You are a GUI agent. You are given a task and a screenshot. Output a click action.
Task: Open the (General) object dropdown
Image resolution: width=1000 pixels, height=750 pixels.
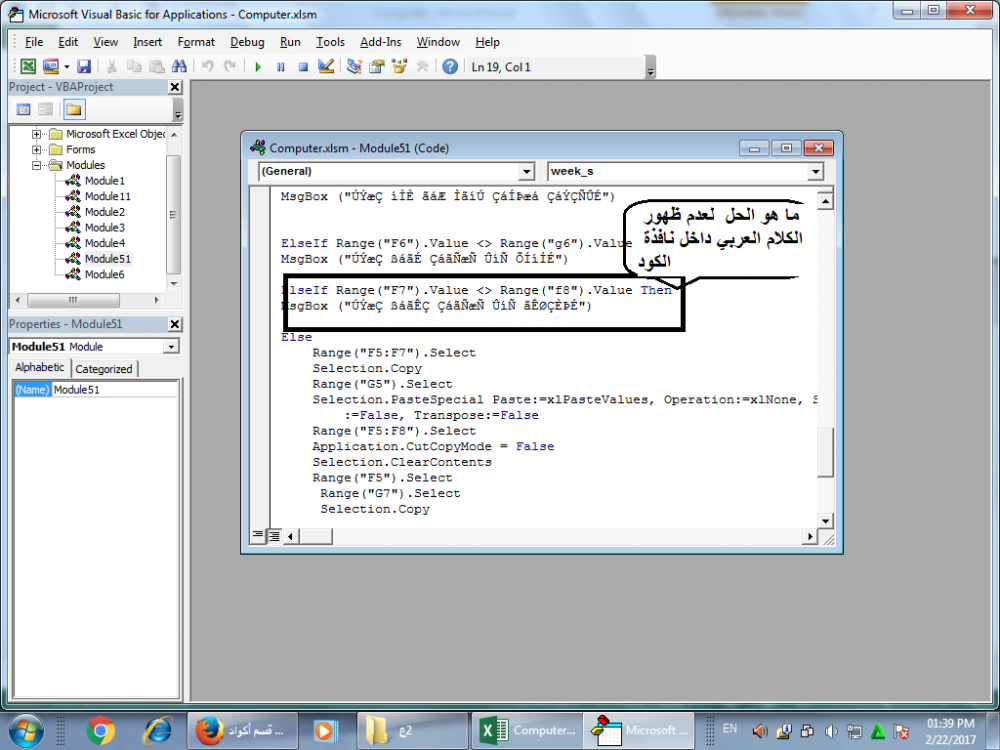(526, 172)
